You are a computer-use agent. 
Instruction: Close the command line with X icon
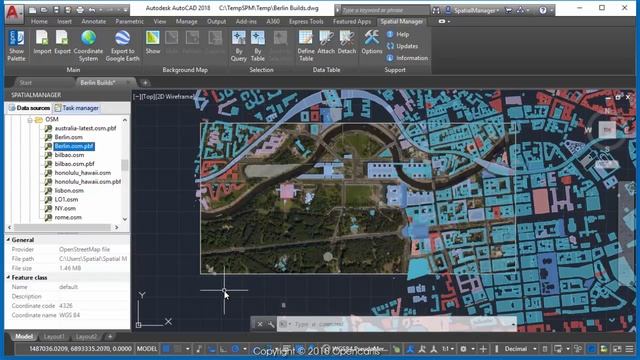coord(260,324)
